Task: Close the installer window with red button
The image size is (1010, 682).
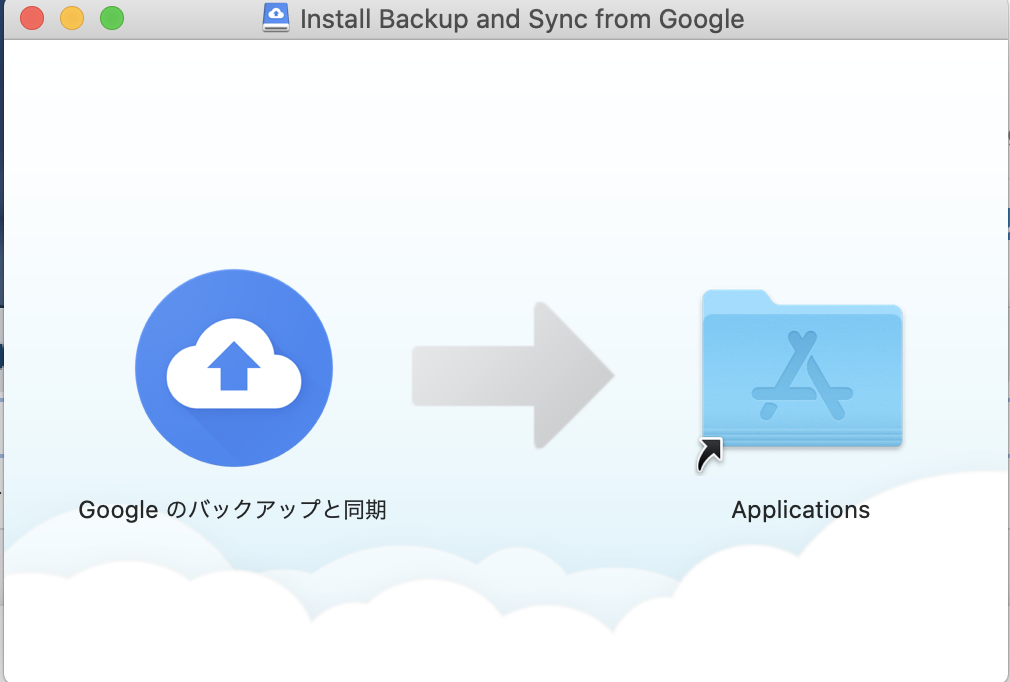Action: click(x=32, y=18)
